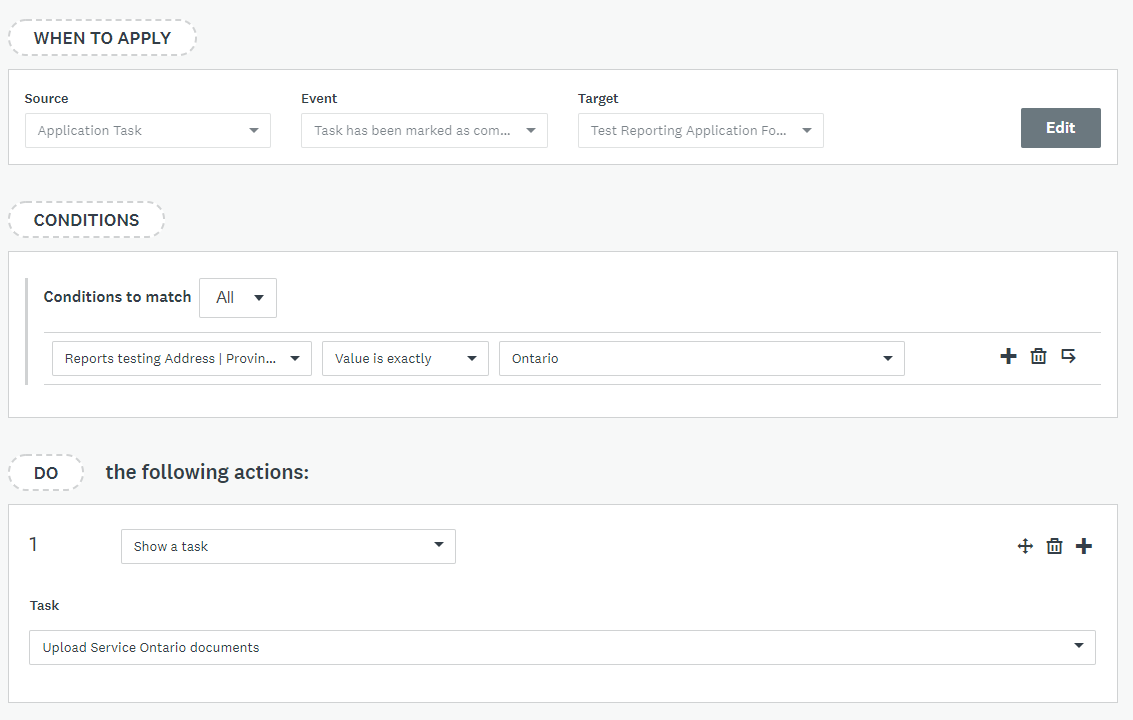
Task: Open the Show a task action dropdown
Action: pyautogui.click(x=288, y=547)
